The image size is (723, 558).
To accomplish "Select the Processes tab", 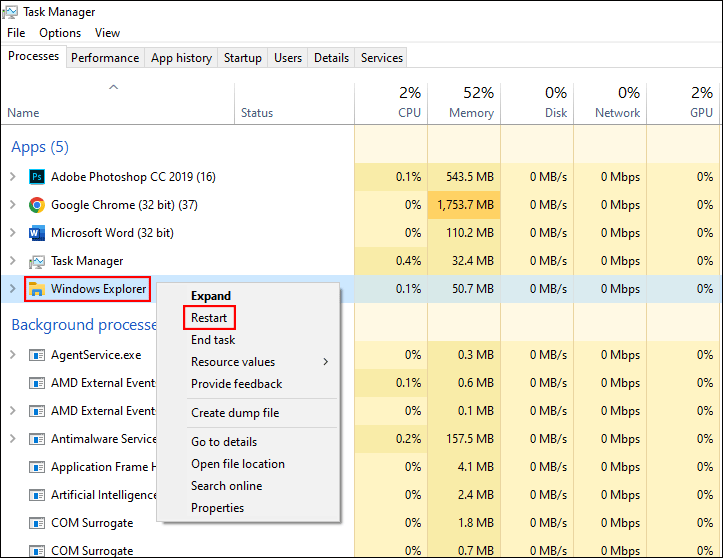I will [x=34, y=56].
